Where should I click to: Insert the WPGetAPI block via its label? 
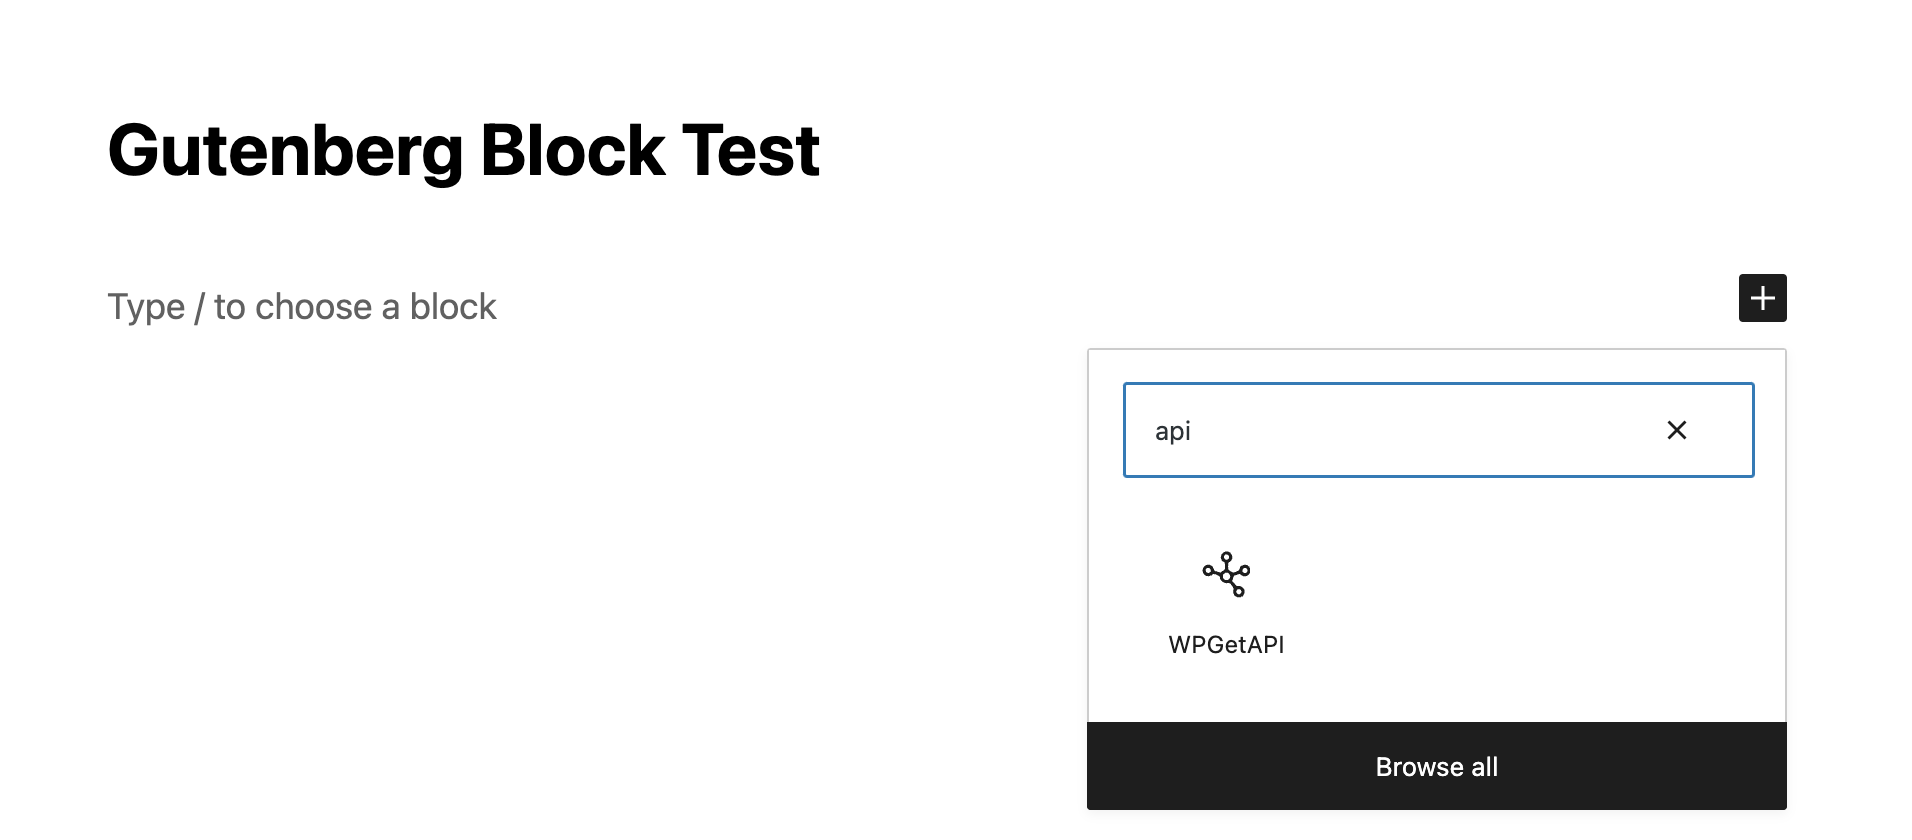(x=1226, y=645)
